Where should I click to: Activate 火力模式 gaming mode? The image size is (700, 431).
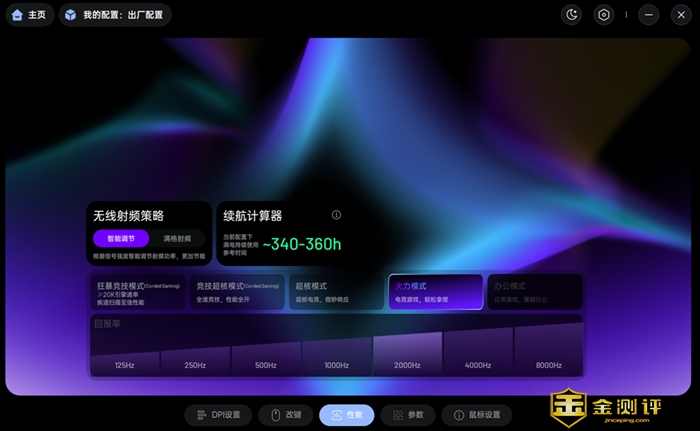[435, 292]
